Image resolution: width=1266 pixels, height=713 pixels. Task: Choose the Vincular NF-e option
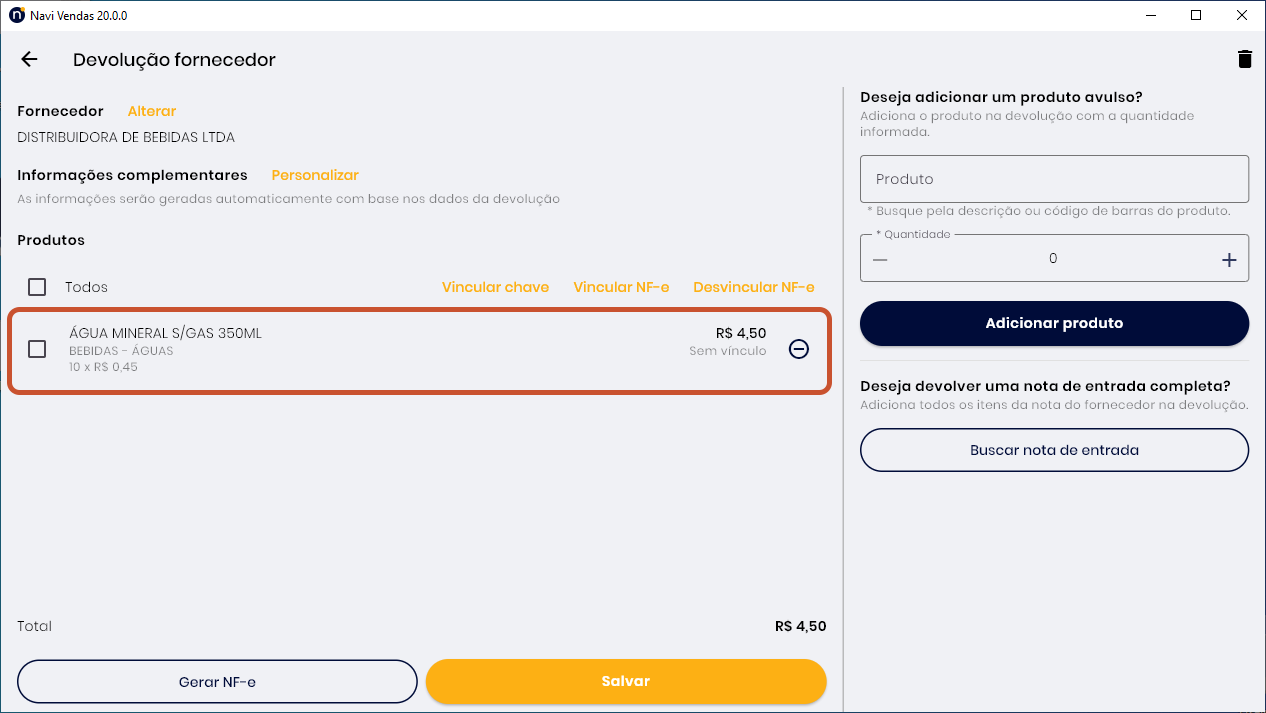point(621,287)
